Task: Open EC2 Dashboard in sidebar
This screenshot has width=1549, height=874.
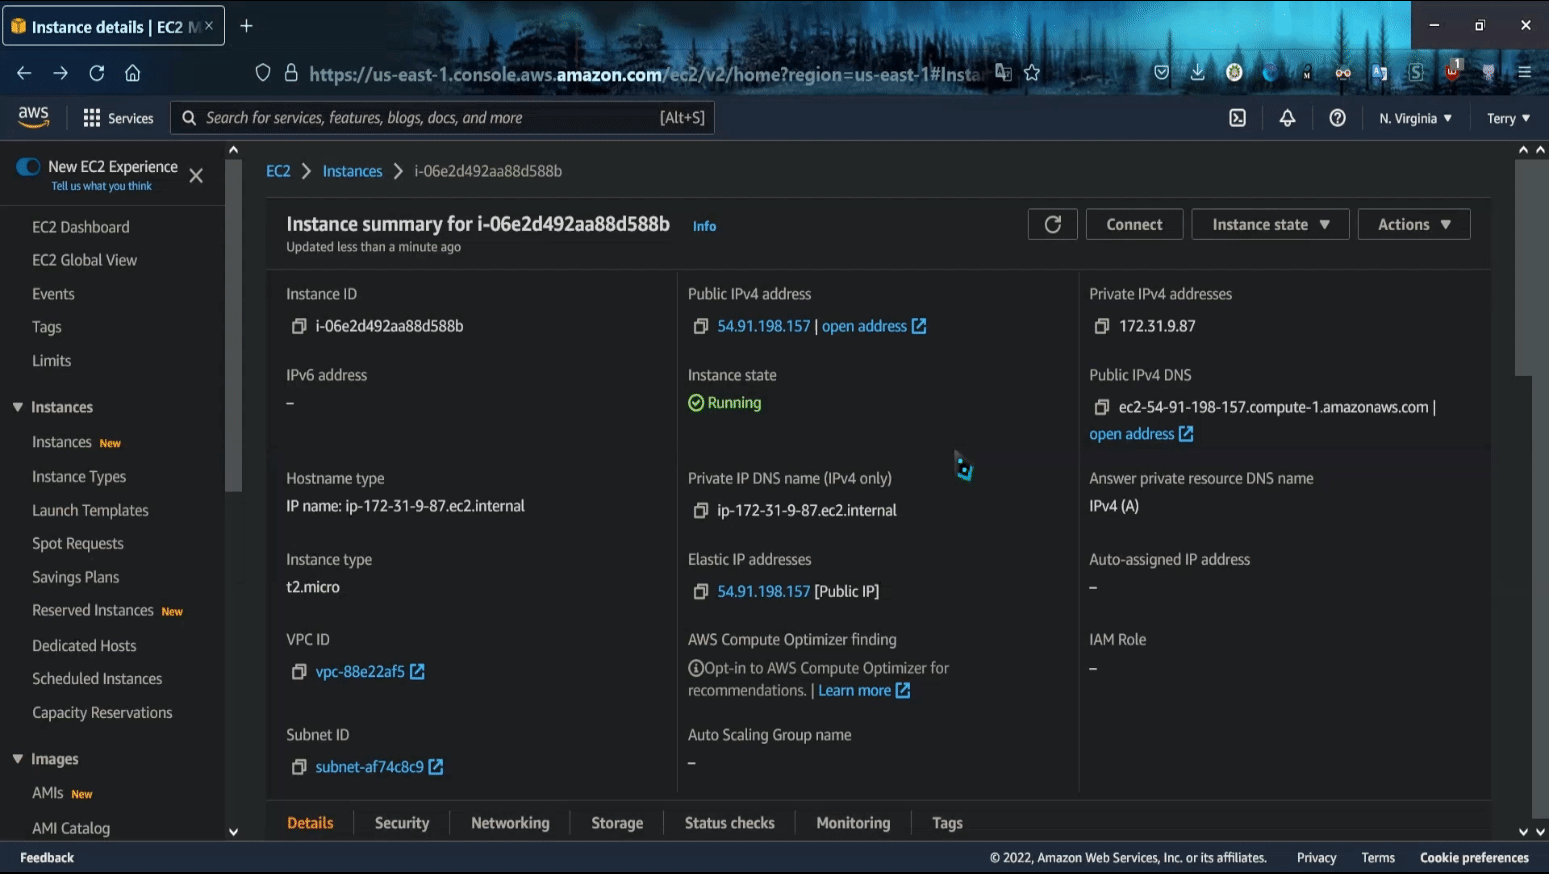Action: [81, 227]
